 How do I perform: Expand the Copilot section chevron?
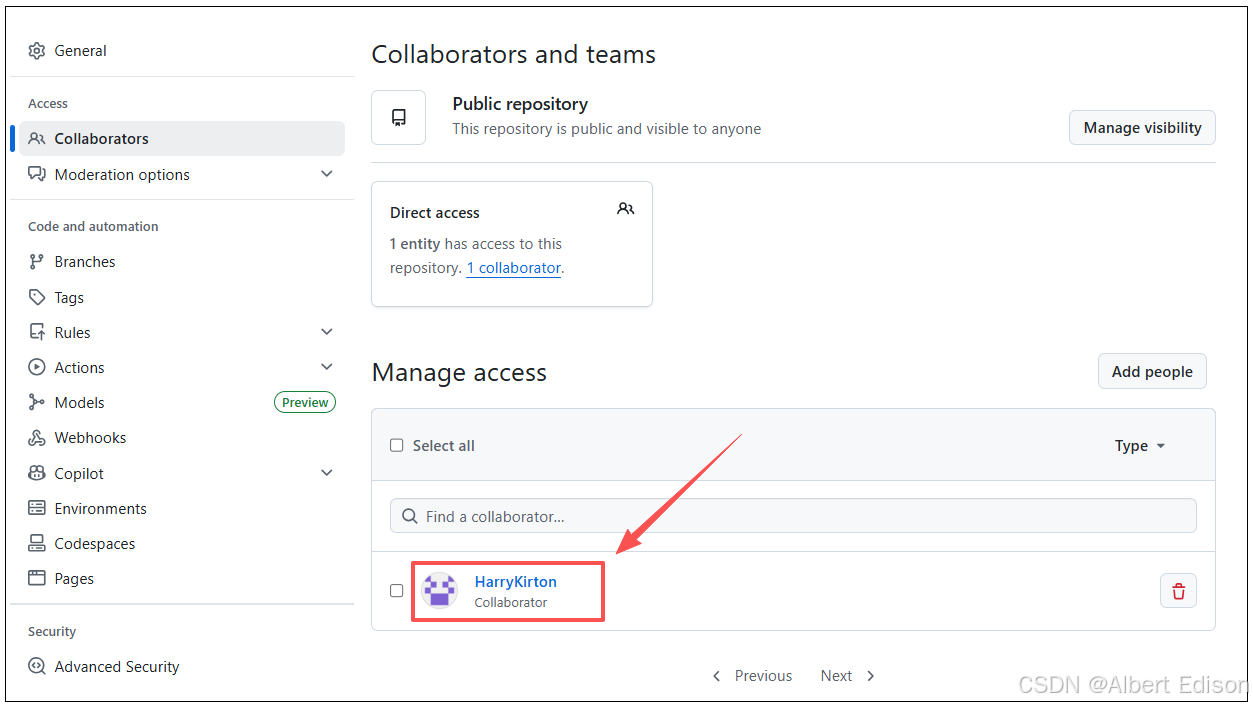click(326, 473)
